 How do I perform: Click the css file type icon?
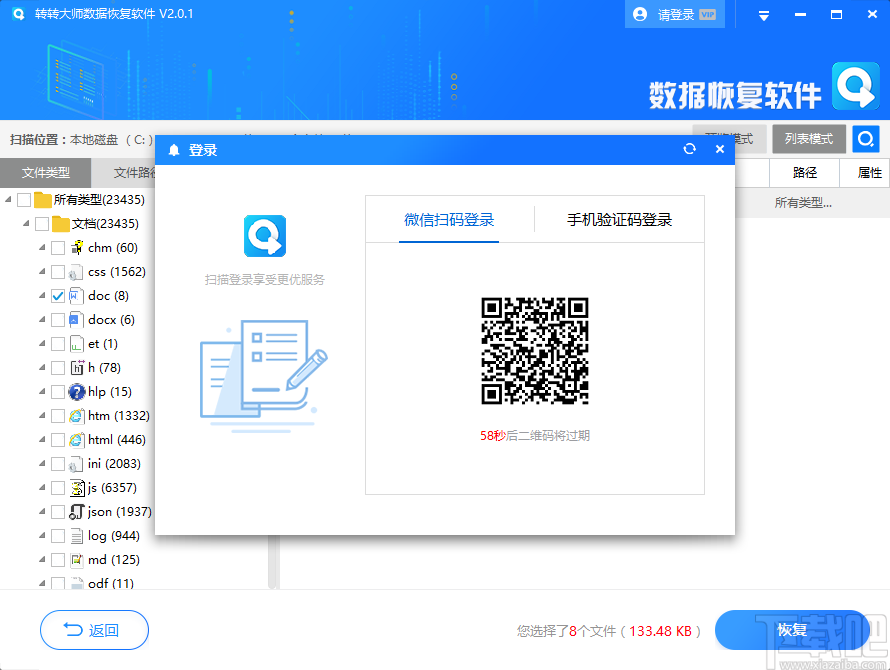[x=77, y=272]
